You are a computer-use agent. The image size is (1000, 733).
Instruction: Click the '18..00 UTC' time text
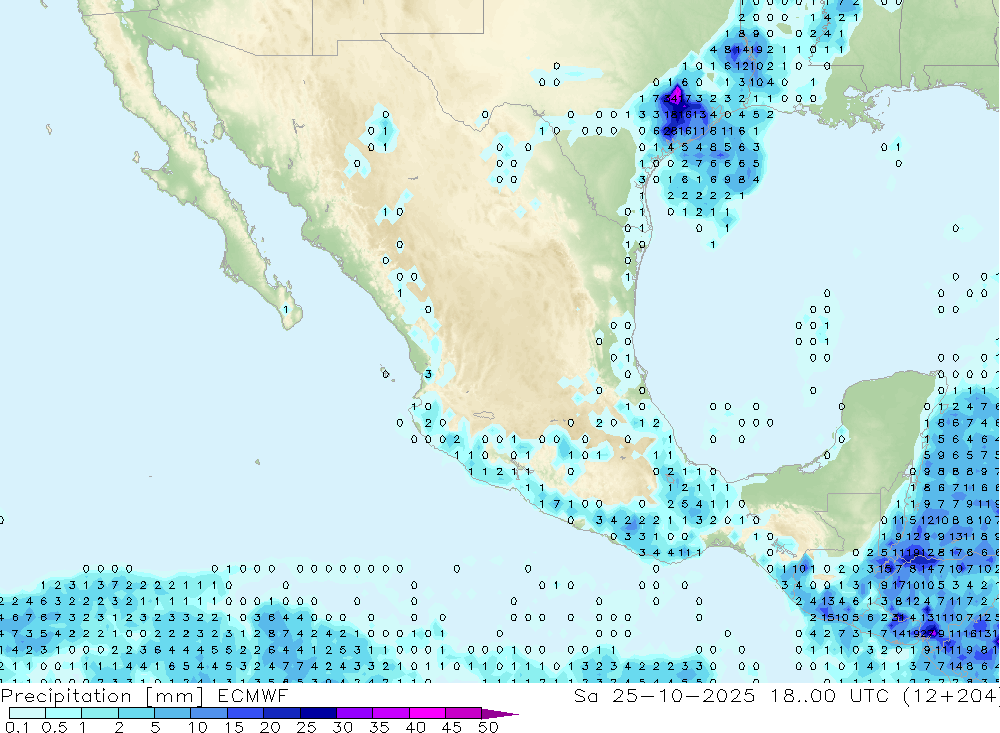coord(830,695)
